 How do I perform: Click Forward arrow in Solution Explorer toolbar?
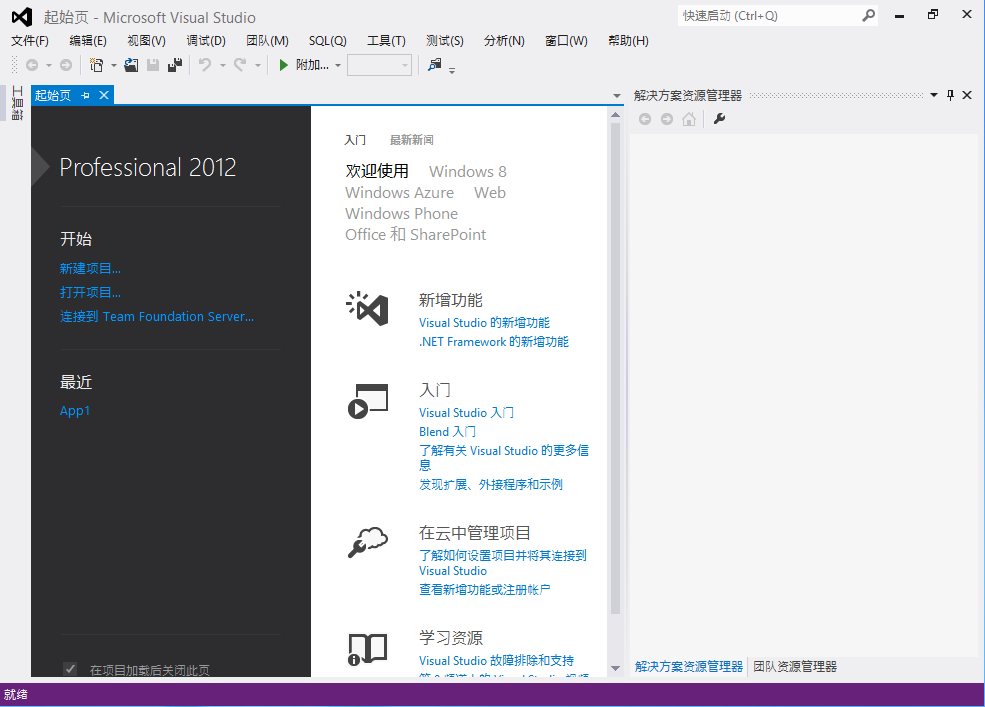point(667,119)
